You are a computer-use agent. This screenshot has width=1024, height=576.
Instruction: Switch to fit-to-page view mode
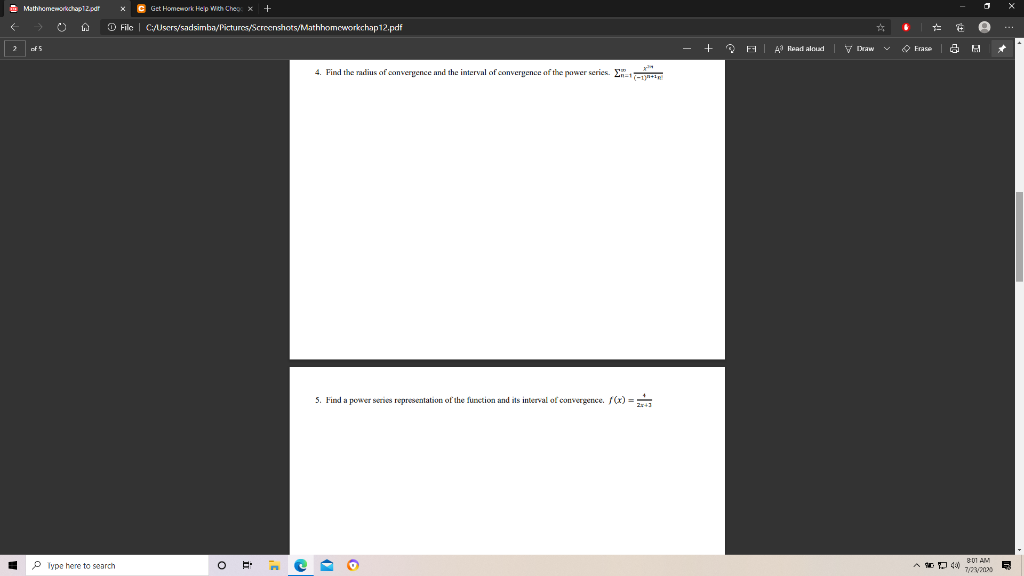[x=750, y=48]
